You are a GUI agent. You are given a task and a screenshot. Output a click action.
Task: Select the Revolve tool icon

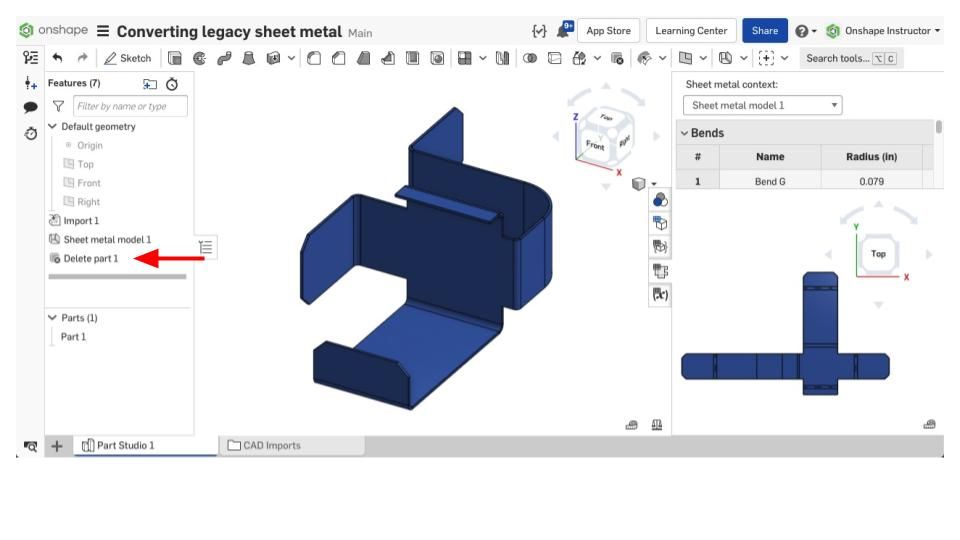[x=198, y=58]
